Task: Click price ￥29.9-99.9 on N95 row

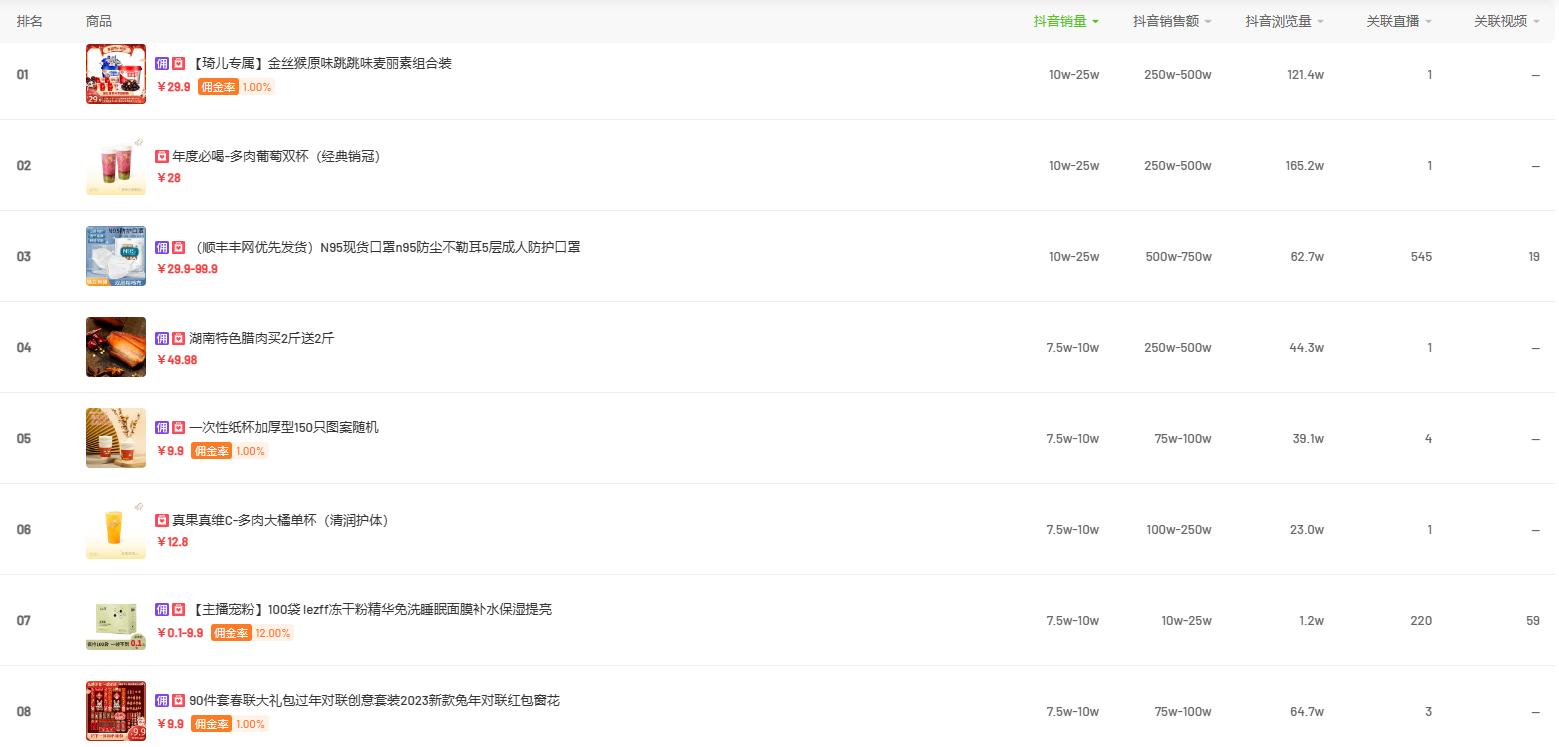Action: click(187, 270)
